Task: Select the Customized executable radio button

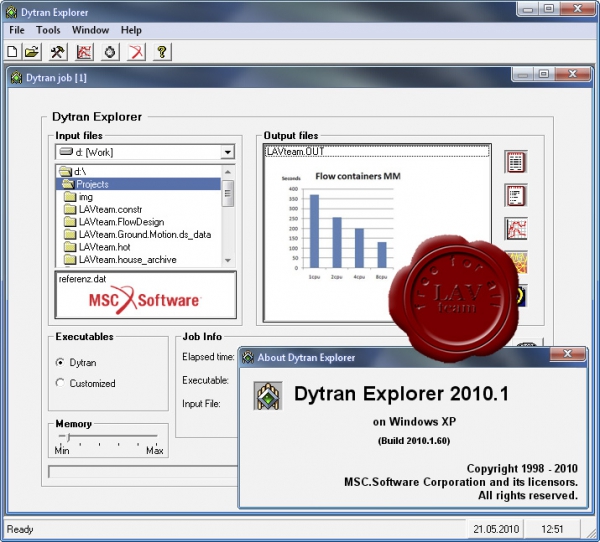Action: pos(60,382)
